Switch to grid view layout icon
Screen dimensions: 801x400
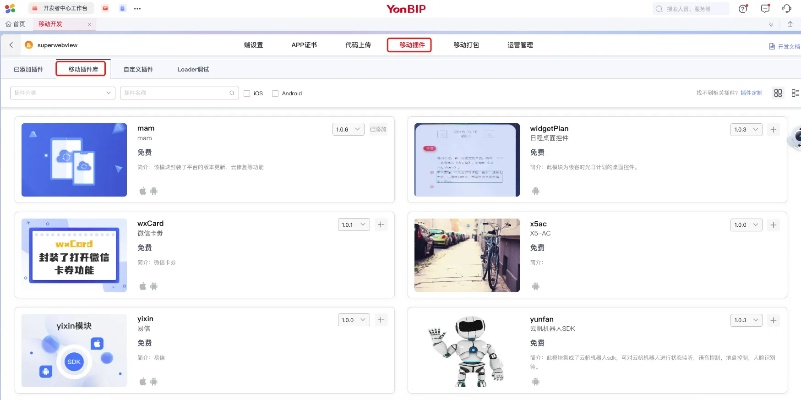(777, 93)
